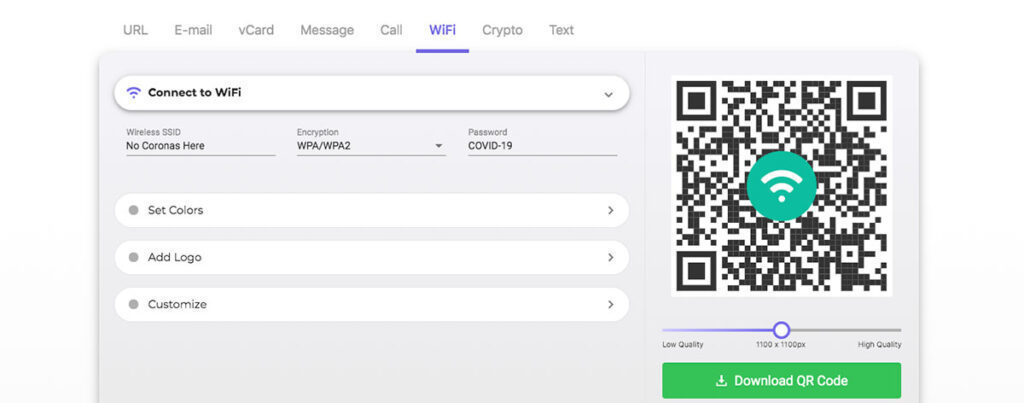Collapse the Connect to WiFi section chevron
This screenshot has width=1024, height=403.
609,94
